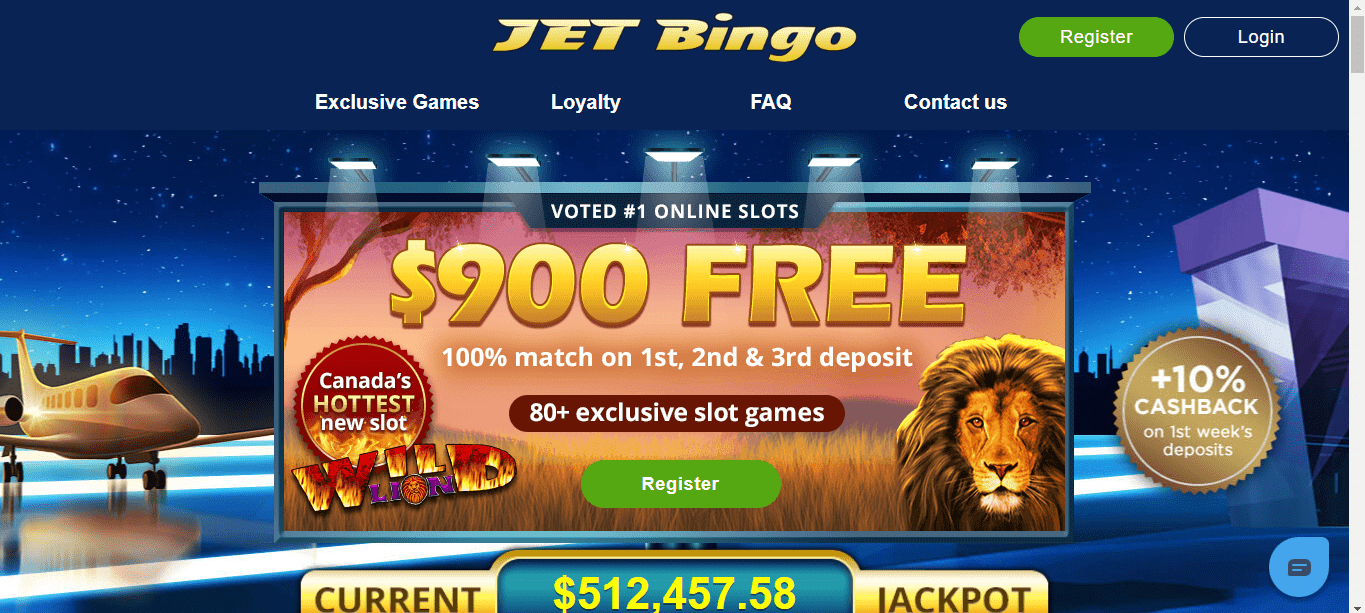Open the live chat bubble icon

(1298, 567)
